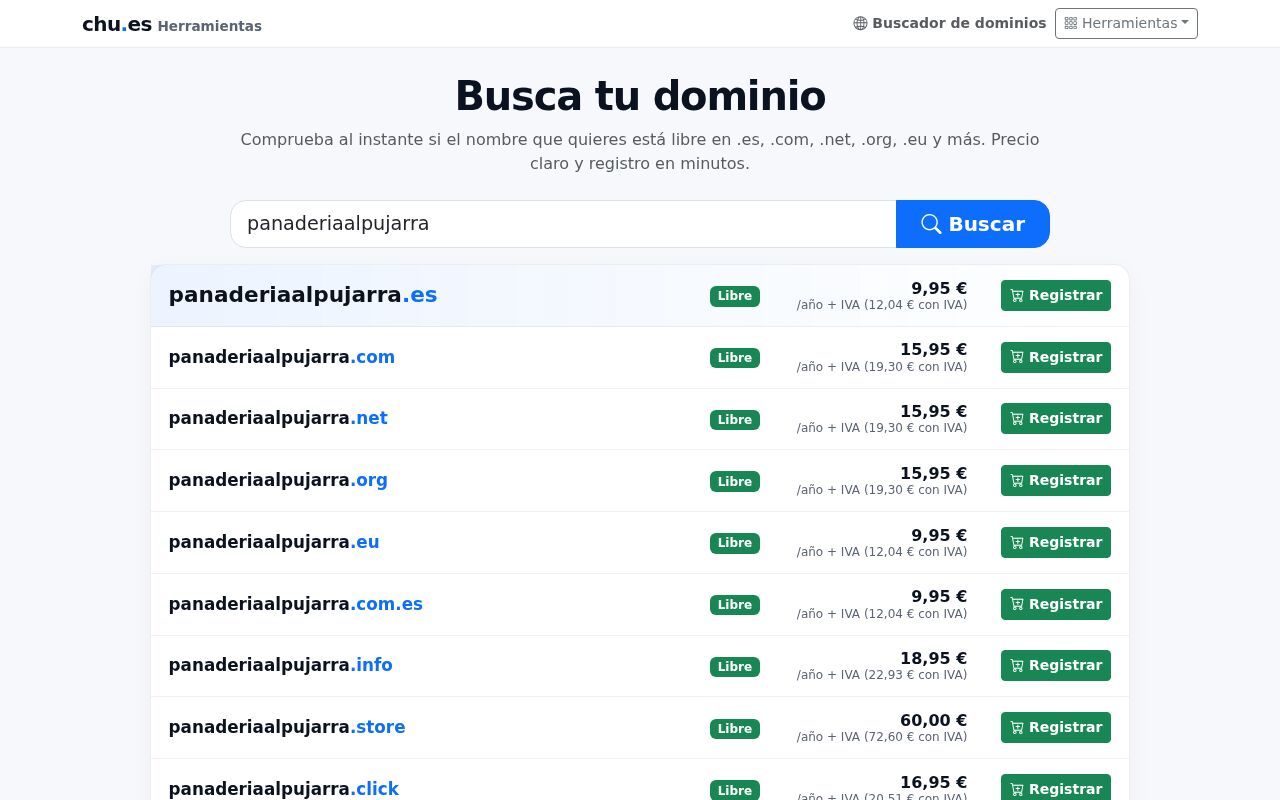1280x800 pixels.
Task: Click the Libre badge for .org domain
Action: click(x=735, y=481)
